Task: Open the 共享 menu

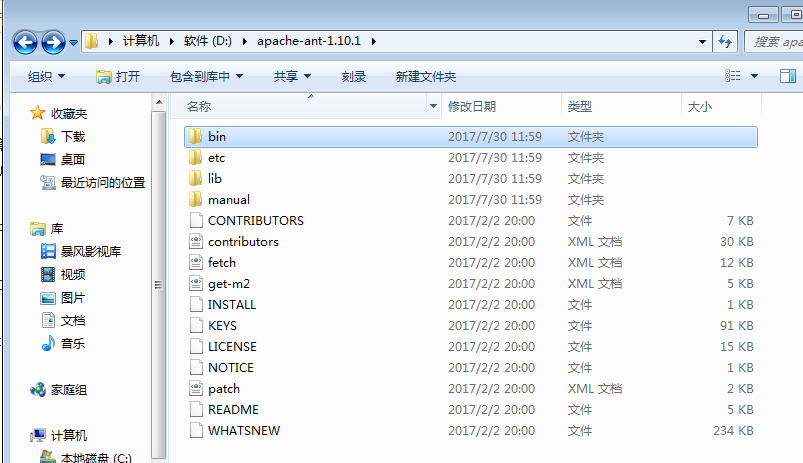Action: click(x=292, y=77)
